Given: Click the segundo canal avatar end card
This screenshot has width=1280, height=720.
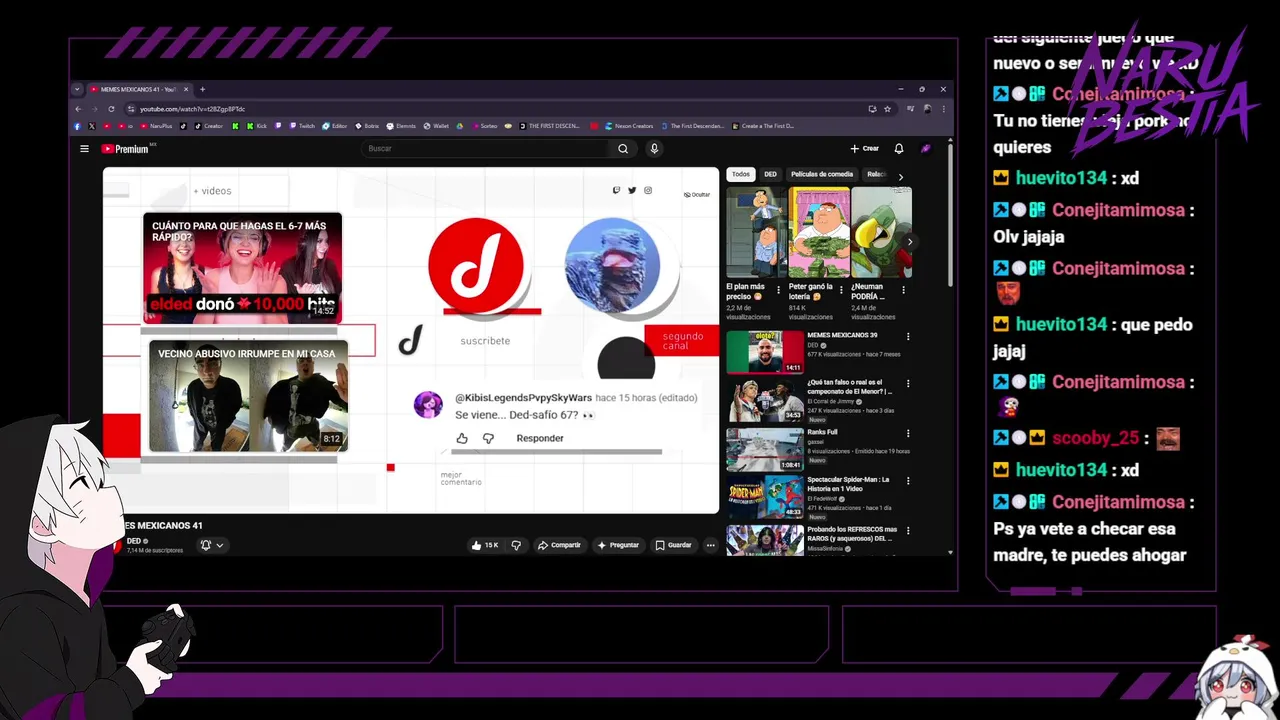Looking at the screenshot, I should 612,265.
